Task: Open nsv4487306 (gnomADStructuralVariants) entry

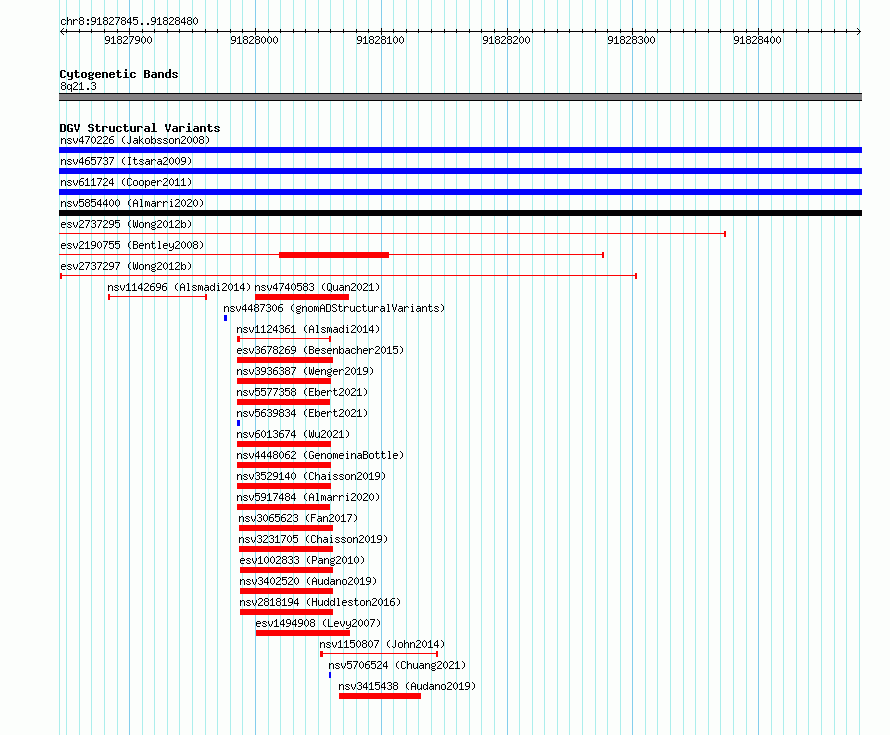Action: coord(334,308)
